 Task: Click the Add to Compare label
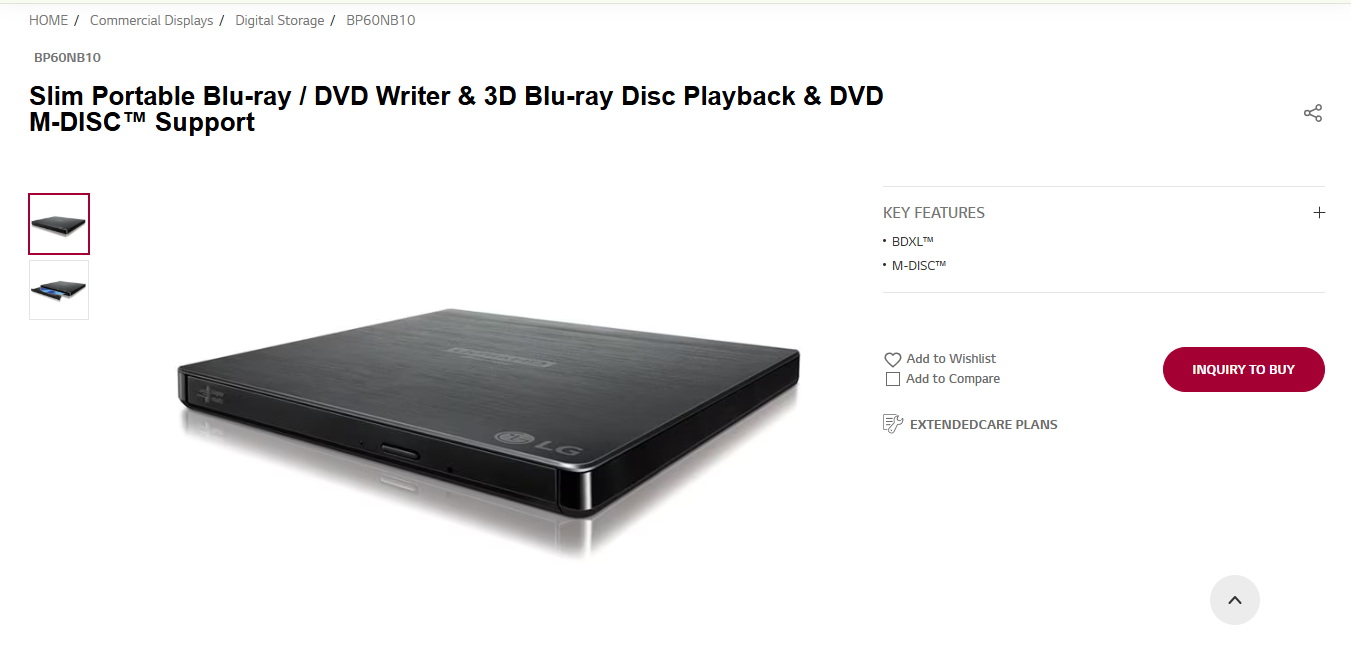tap(953, 379)
